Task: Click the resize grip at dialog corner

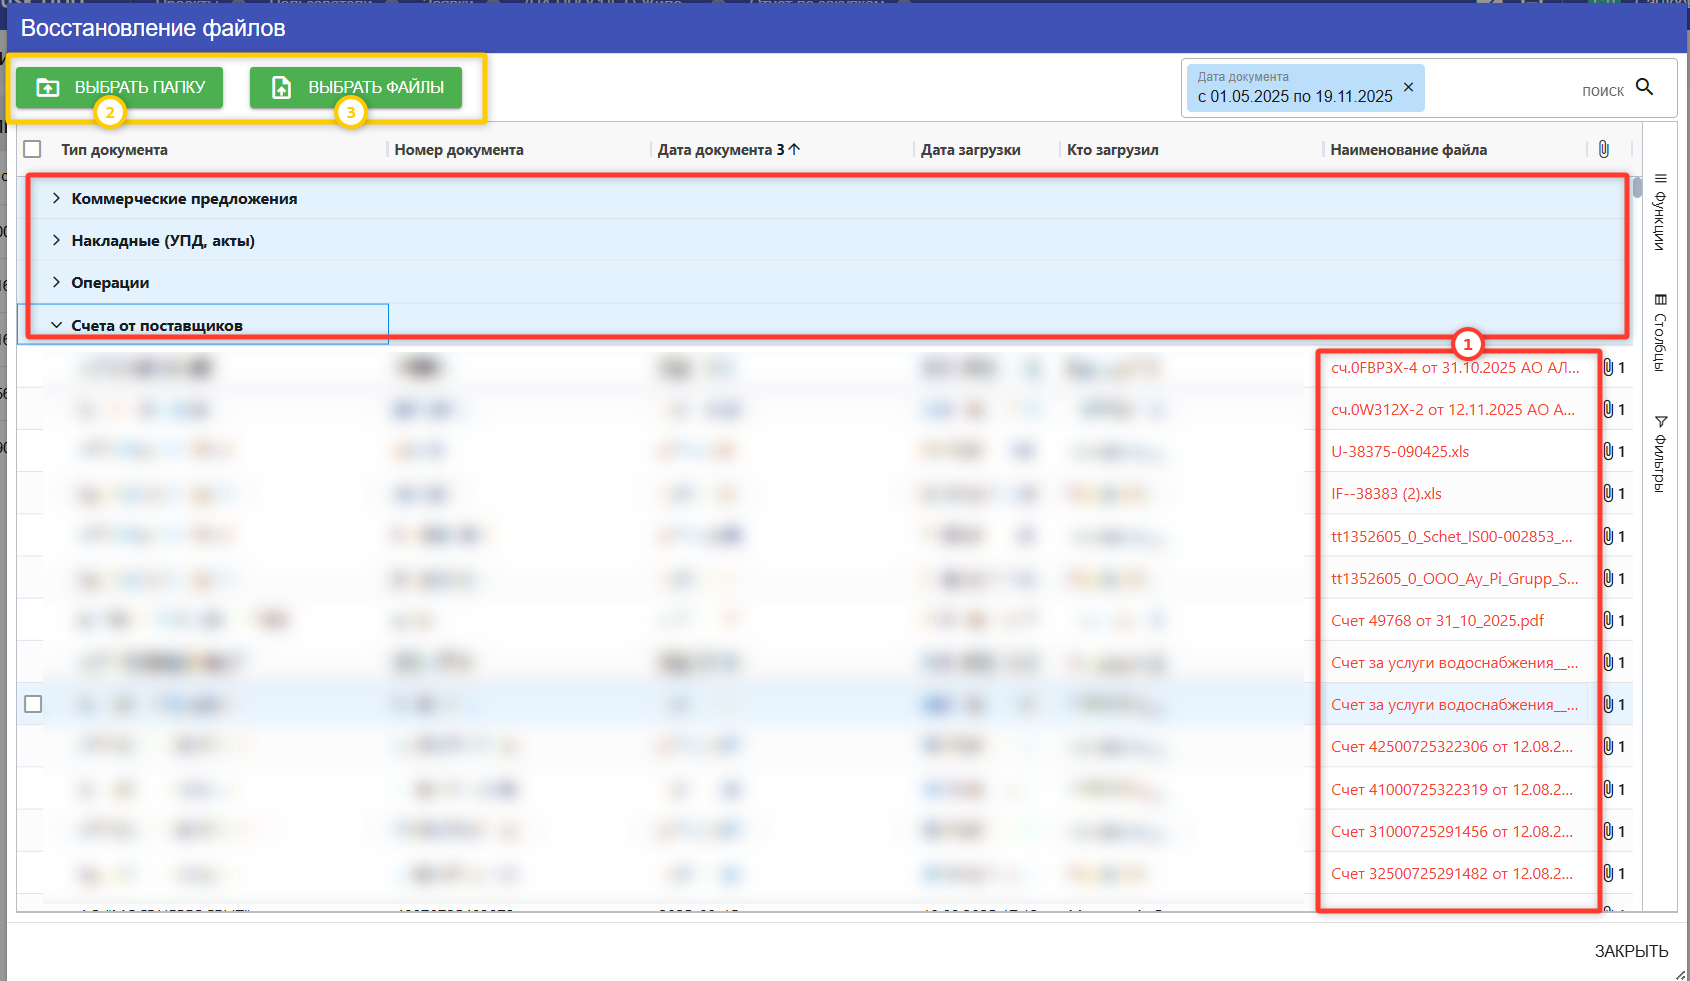Action: coord(1680,974)
